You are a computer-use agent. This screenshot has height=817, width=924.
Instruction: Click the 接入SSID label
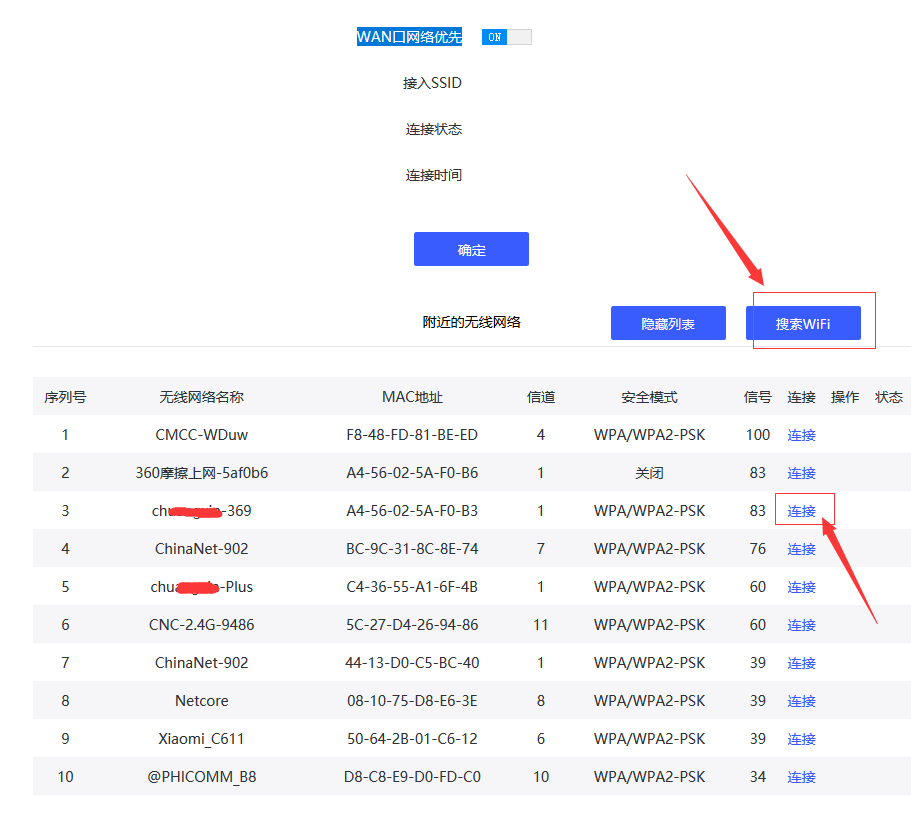pyautogui.click(x=432, y=83)
